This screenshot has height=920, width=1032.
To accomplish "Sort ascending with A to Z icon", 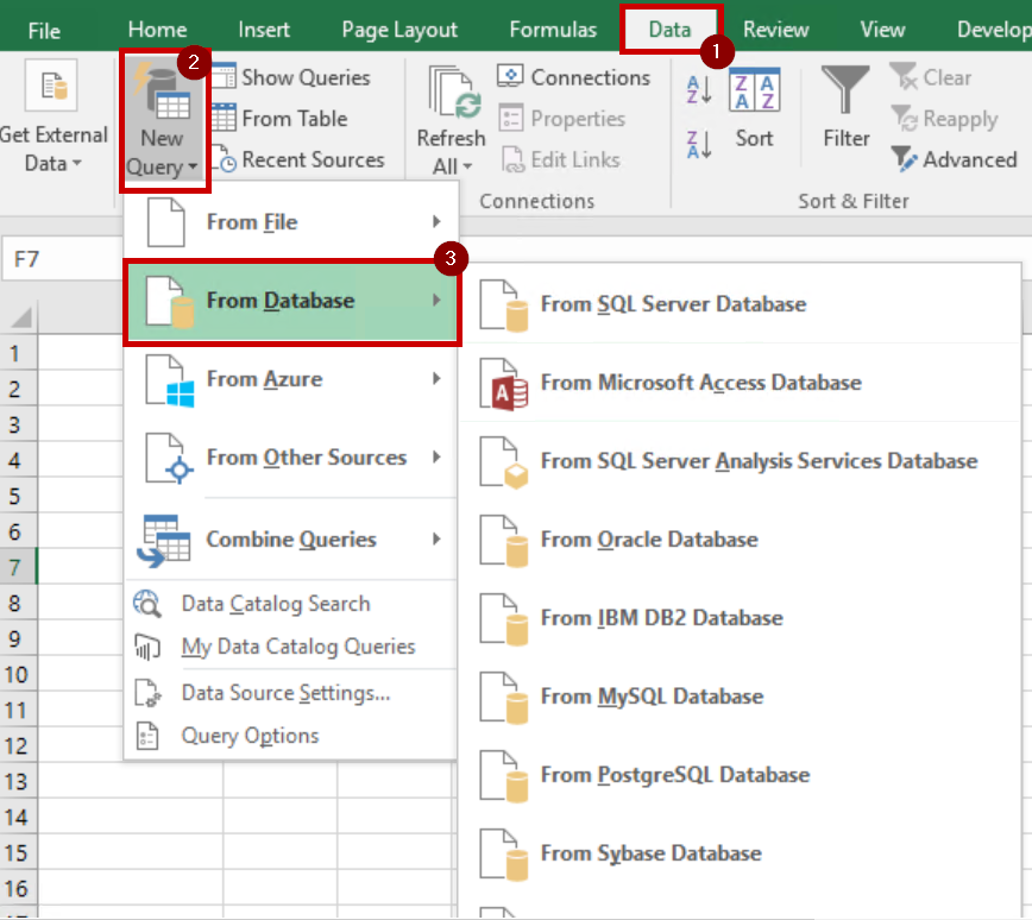I will point(698,90).
